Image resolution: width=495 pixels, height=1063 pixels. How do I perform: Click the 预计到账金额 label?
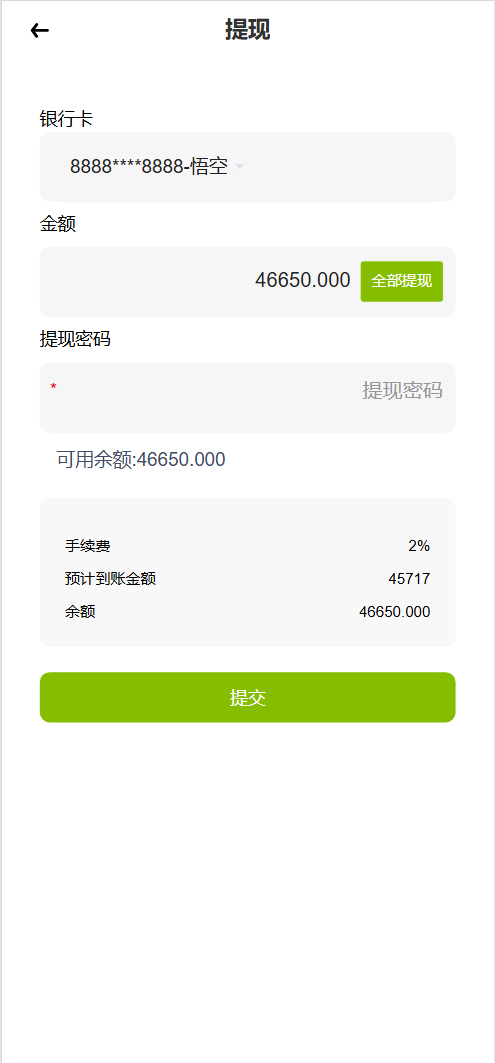click(111, 579)
